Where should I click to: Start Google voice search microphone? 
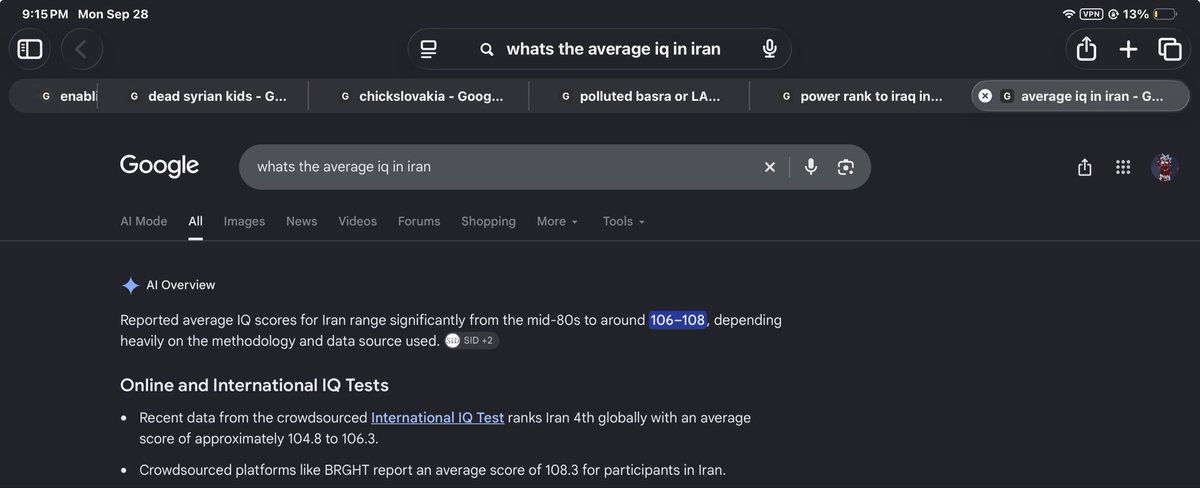(x=811, y=167)
